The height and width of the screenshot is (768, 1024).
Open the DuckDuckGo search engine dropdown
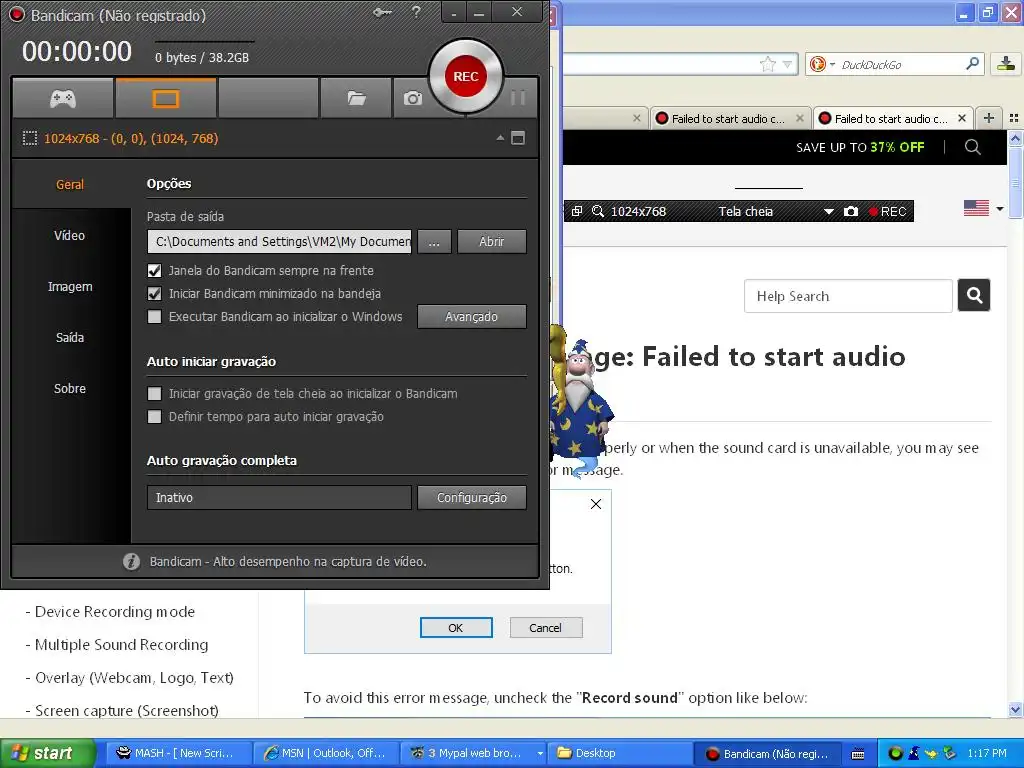point(822,64)
